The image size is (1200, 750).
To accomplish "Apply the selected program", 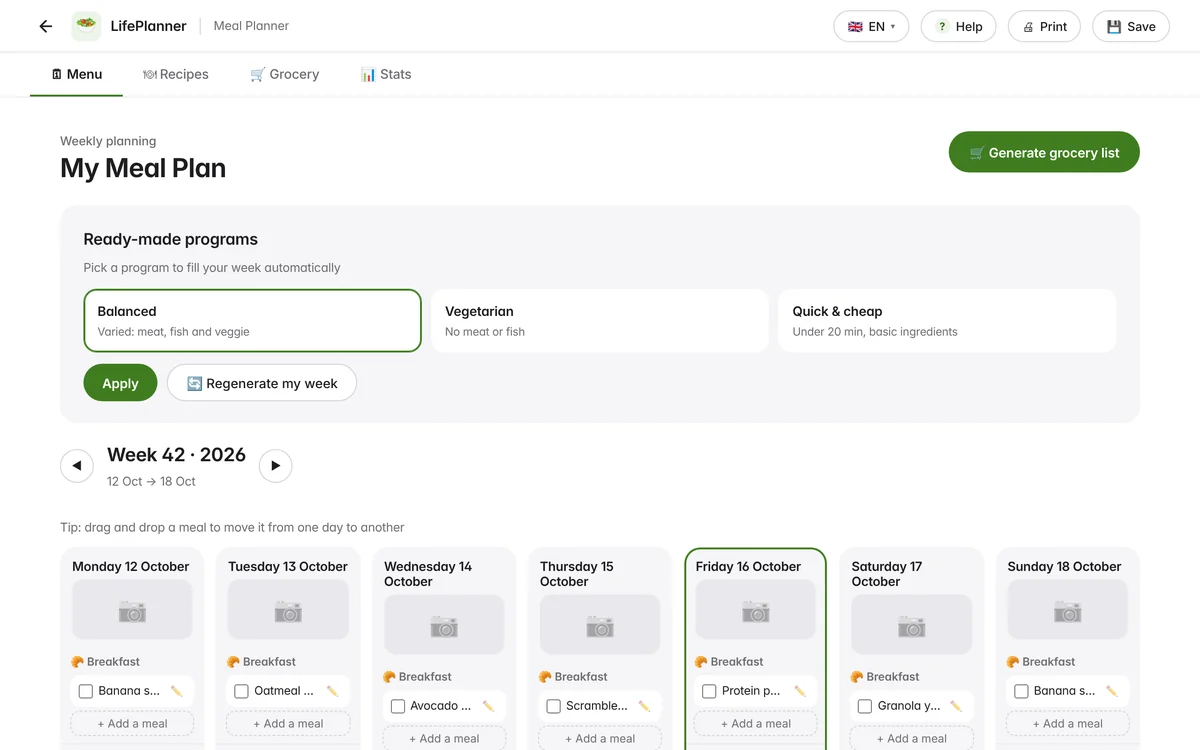I will pos(120,383).
